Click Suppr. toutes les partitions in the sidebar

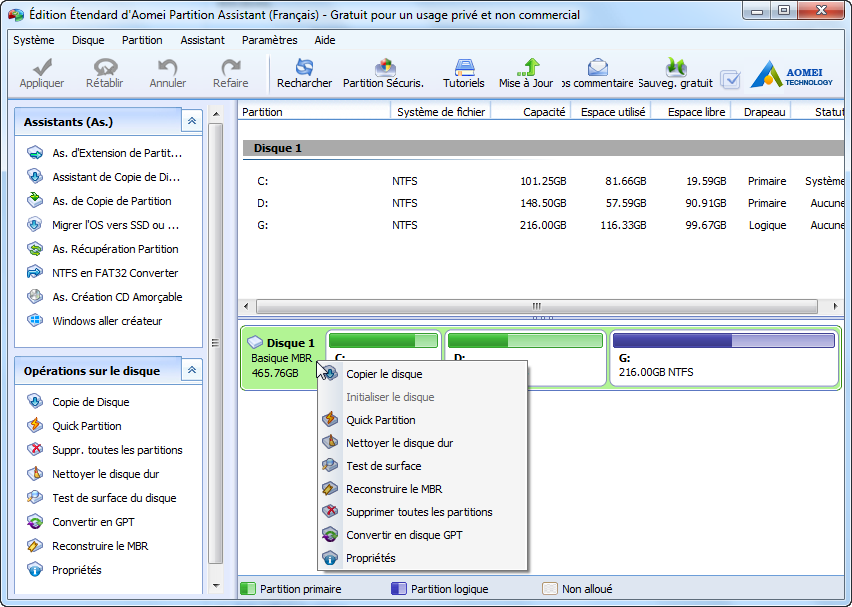(x=105, y=450)
